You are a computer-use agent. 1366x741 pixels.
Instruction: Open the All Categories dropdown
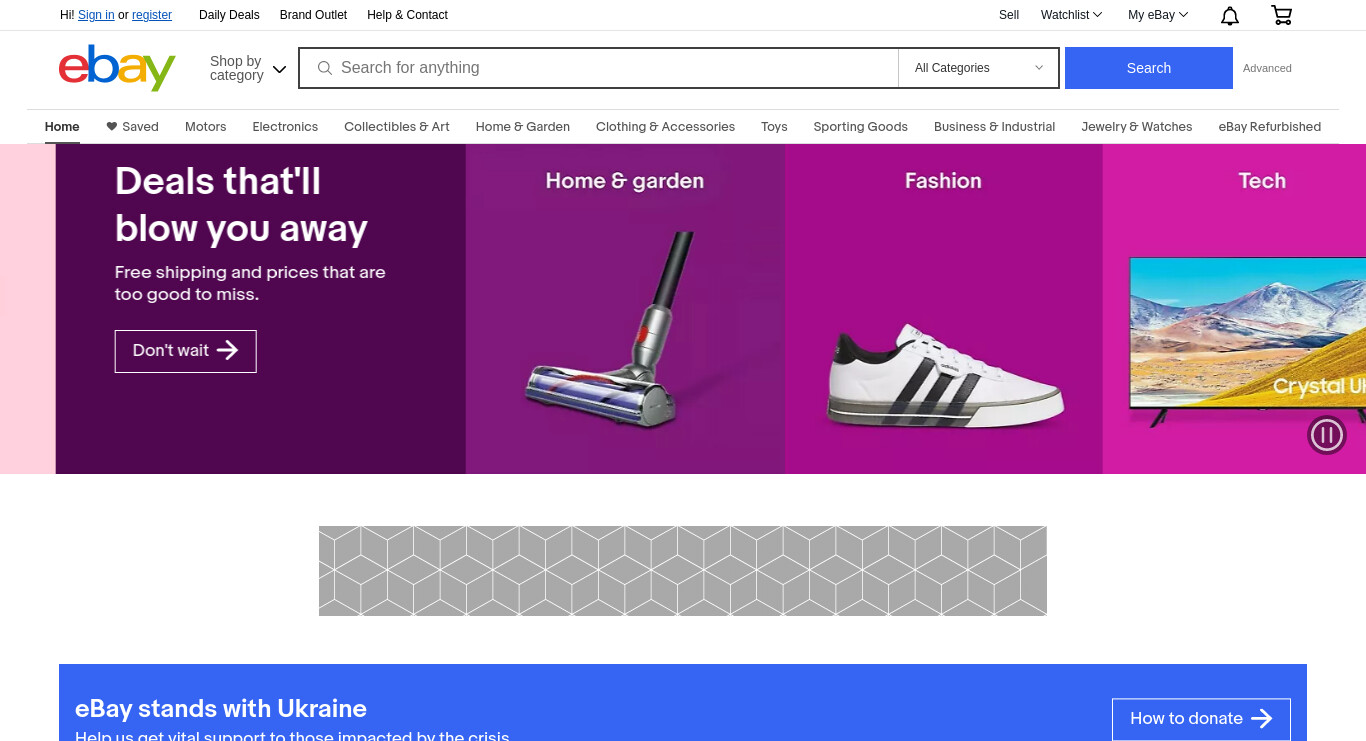coord(978,68)
